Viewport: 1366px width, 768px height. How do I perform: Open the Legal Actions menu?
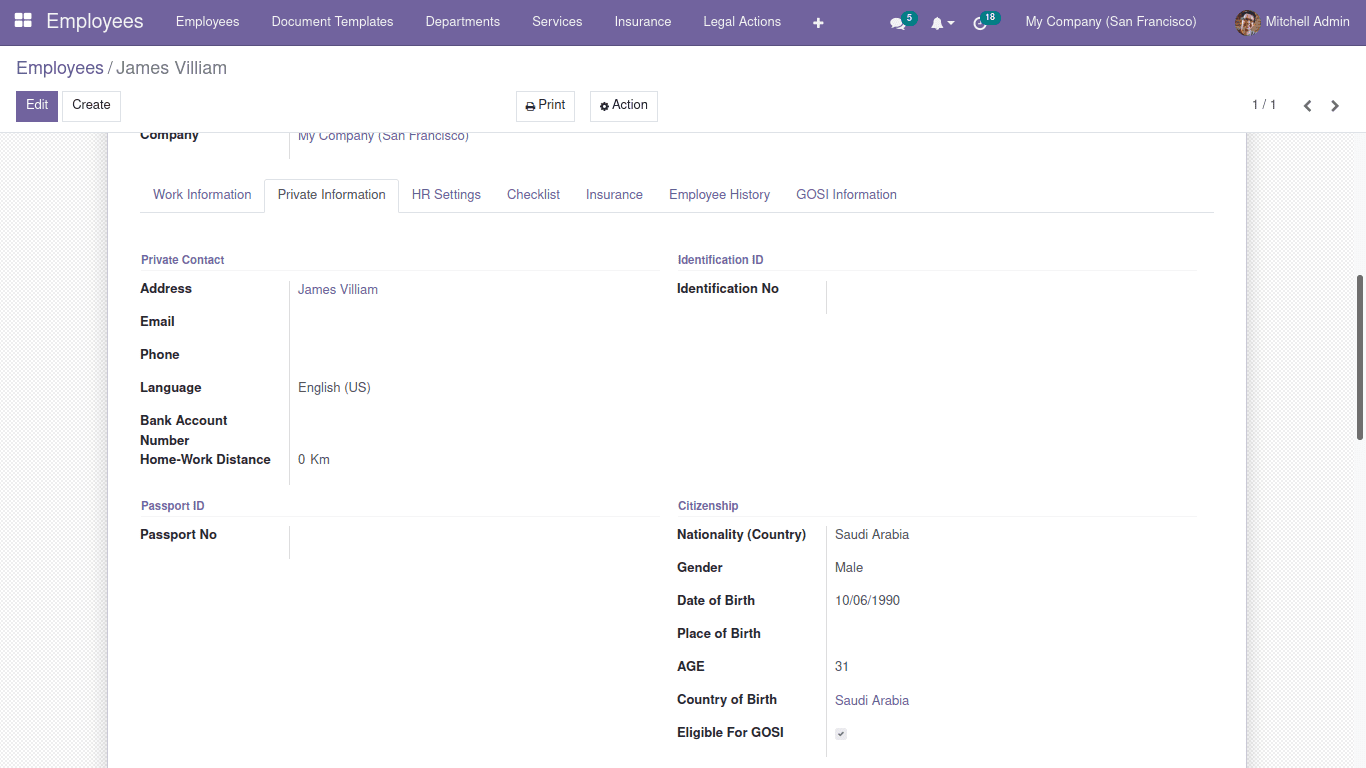741,21
